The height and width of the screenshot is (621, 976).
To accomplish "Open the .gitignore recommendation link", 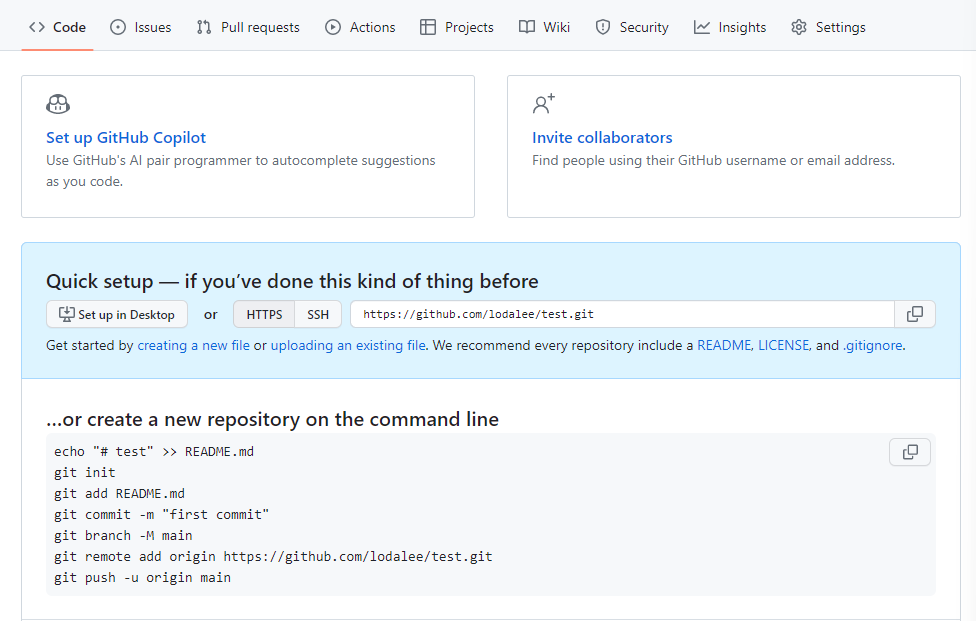I will (x=872, y=345).
